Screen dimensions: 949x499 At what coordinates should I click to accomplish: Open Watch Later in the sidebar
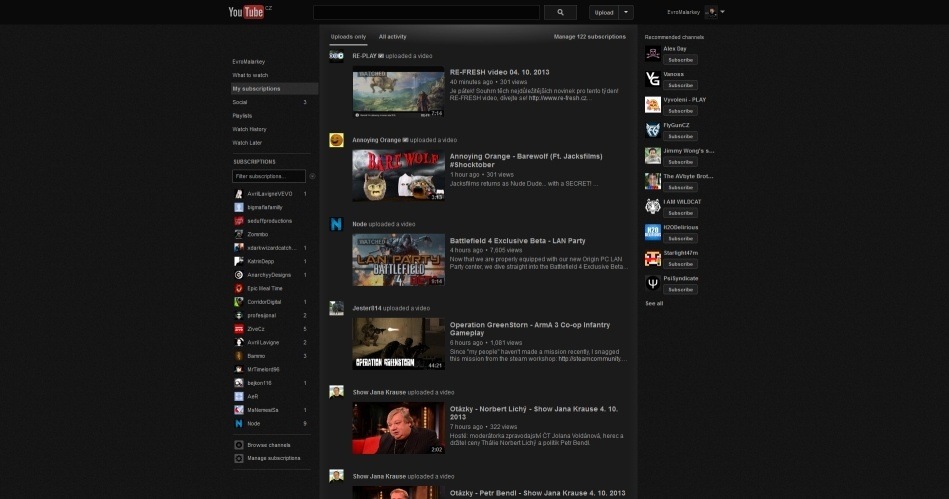tap(247, 143)
